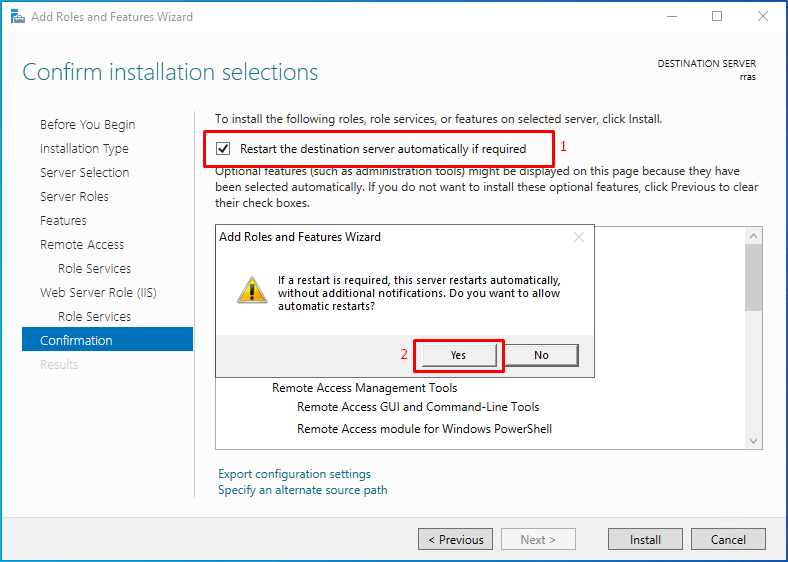Click the scroll up arrow in list
Screen dimensions: 788x562
(x=753, y=236)
